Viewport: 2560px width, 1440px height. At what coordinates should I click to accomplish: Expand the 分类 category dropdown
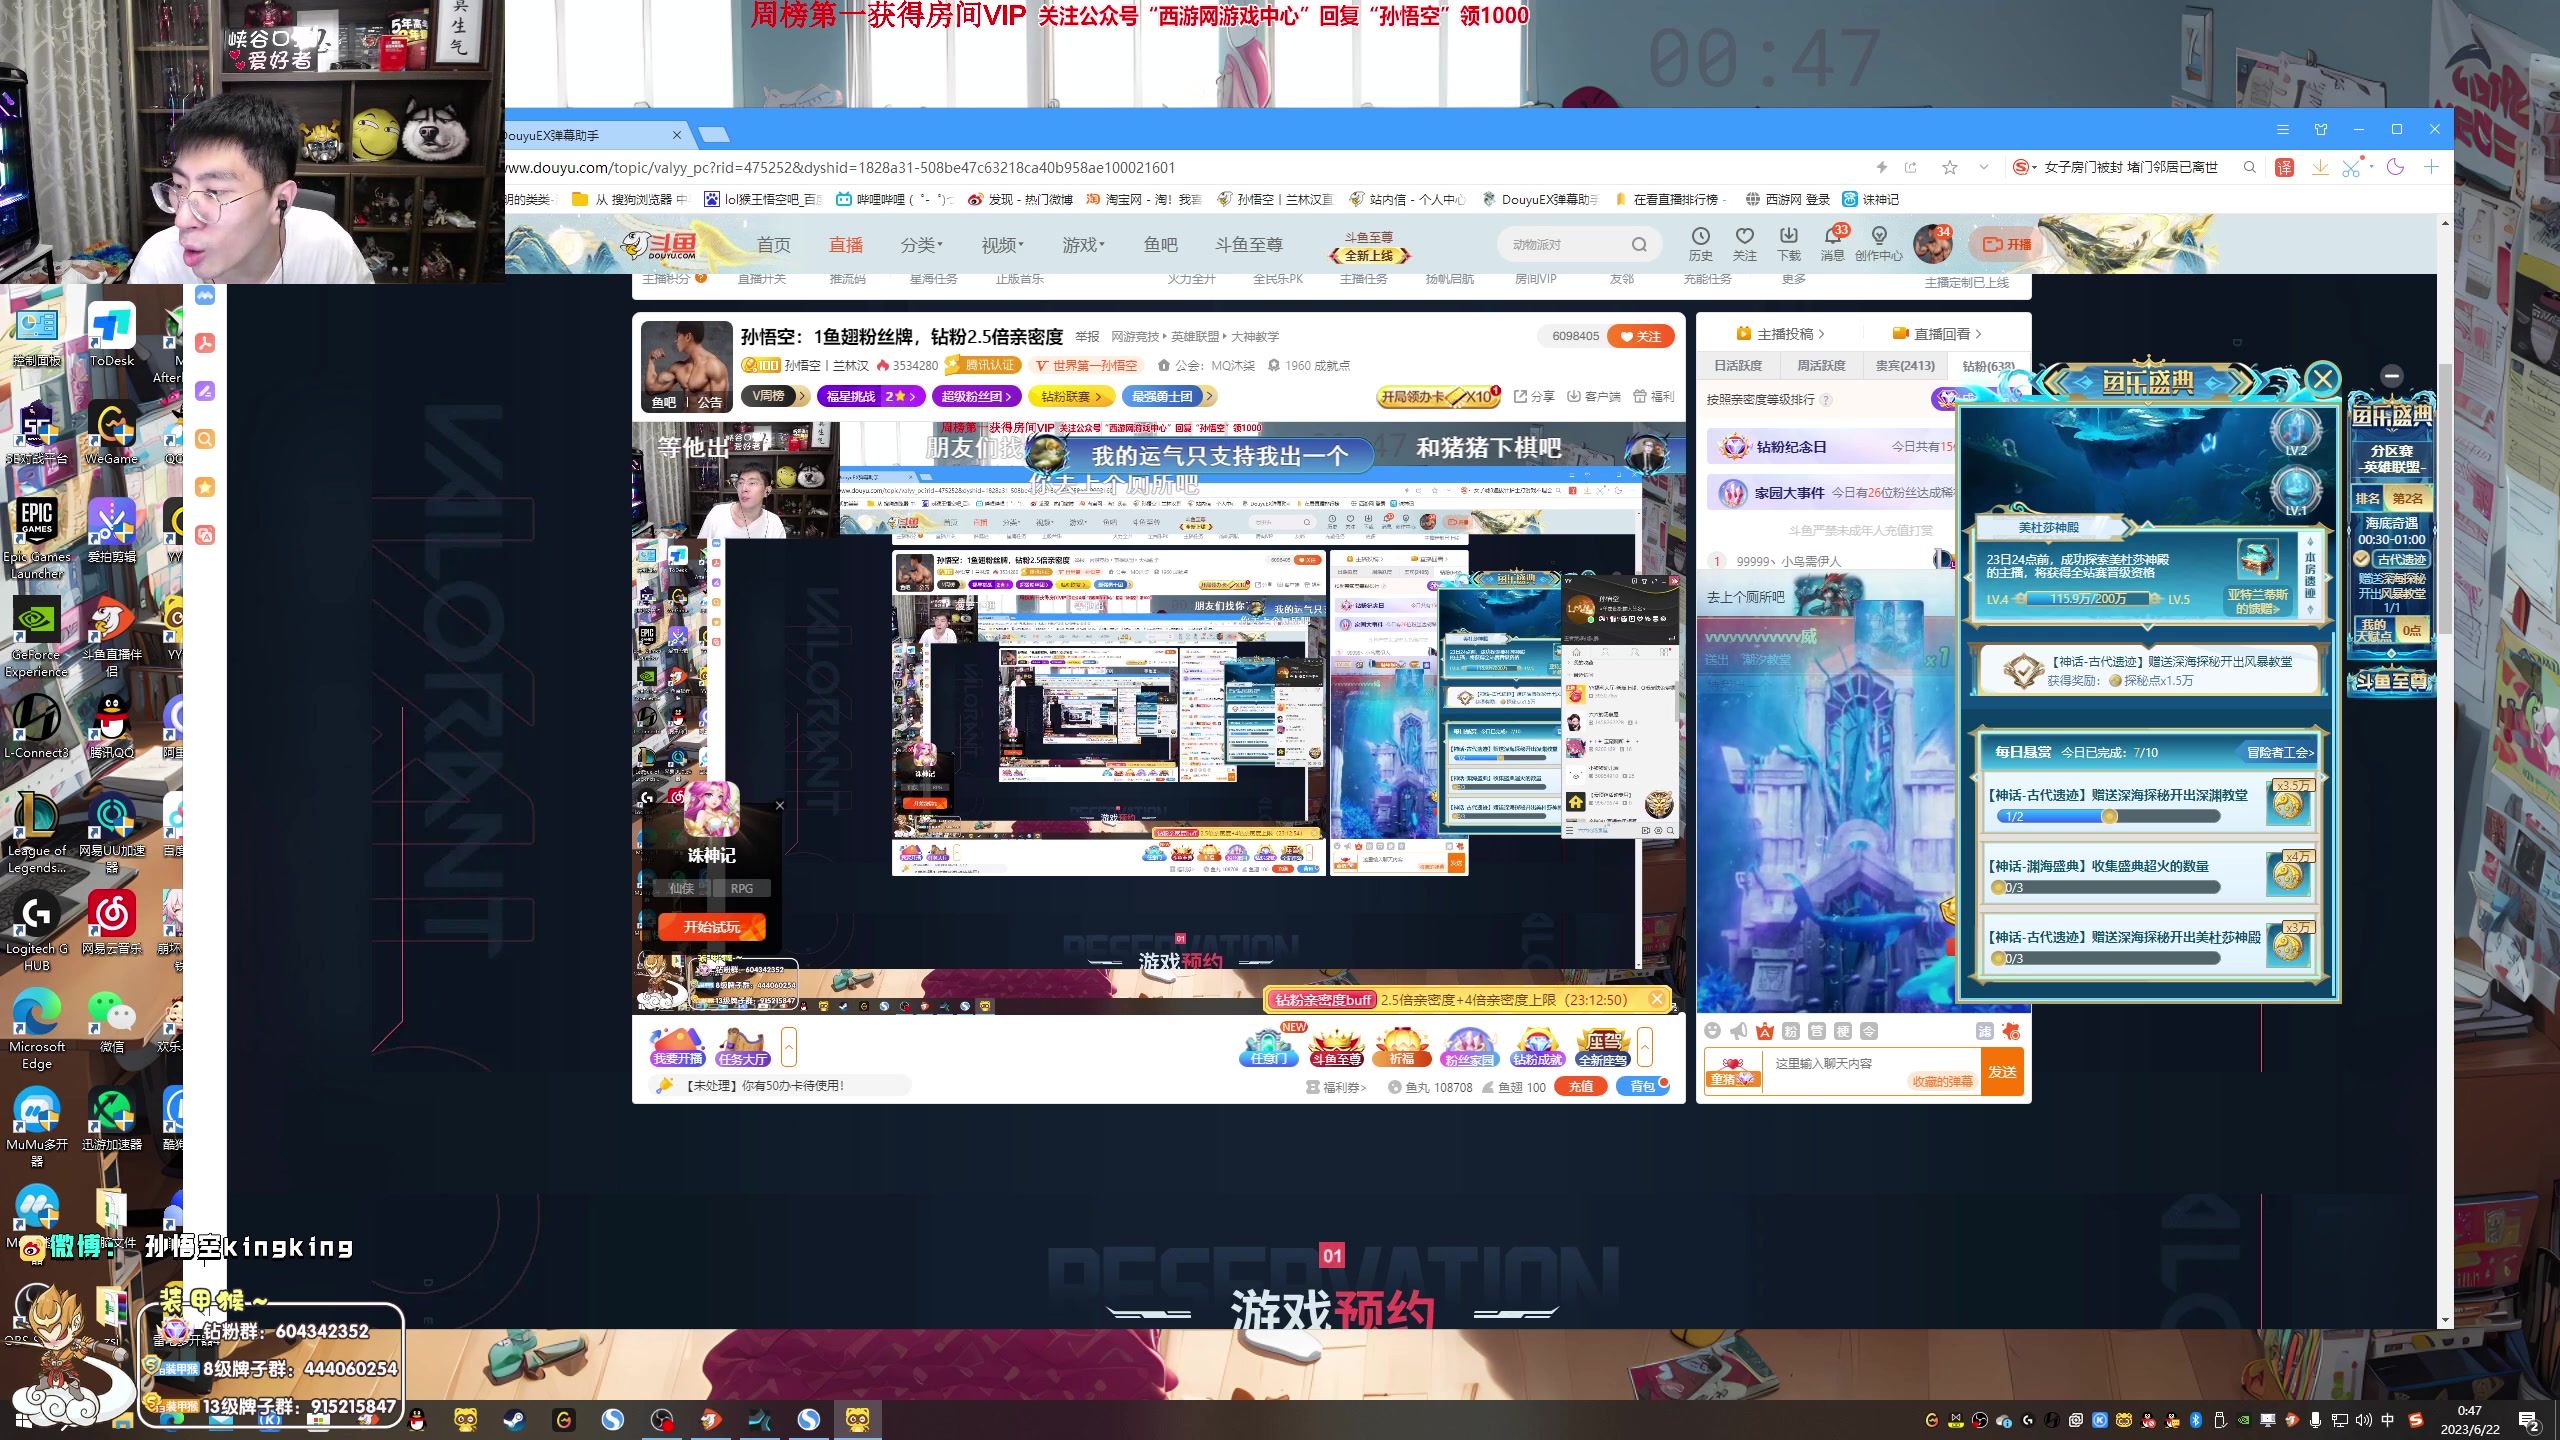(920, 245)
